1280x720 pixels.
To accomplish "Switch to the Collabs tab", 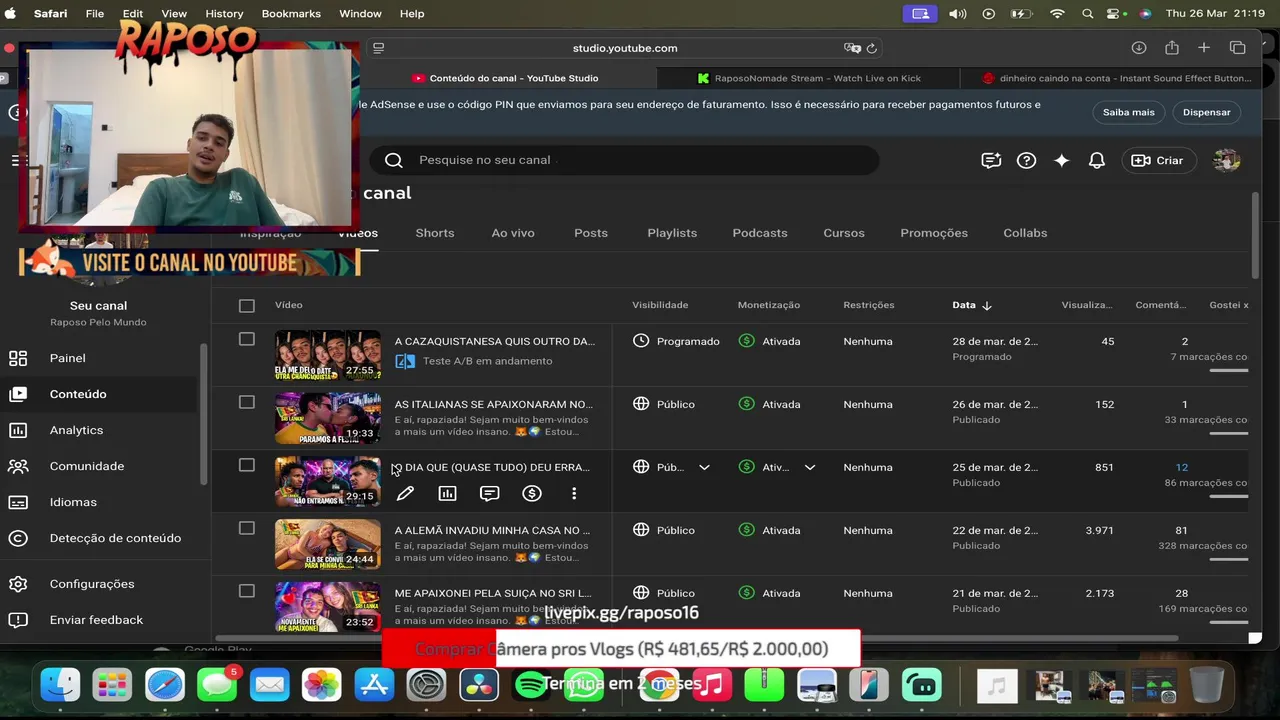I will click(x=1025, y=233).
